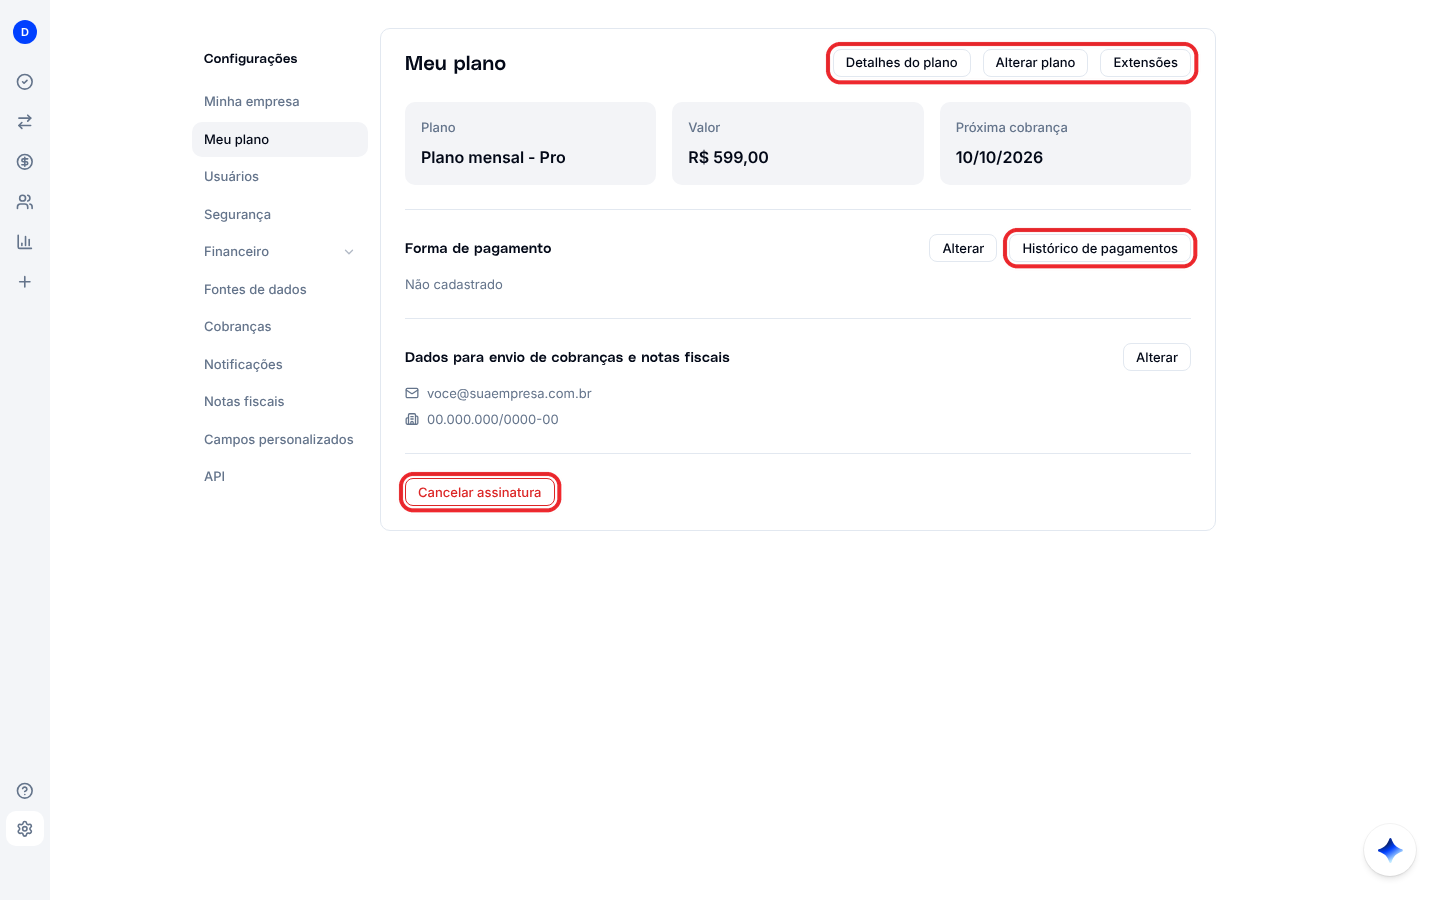Open the bar chart reports icon
Image resolution: width=1440 pixels, height=900 pixels.
25,242
